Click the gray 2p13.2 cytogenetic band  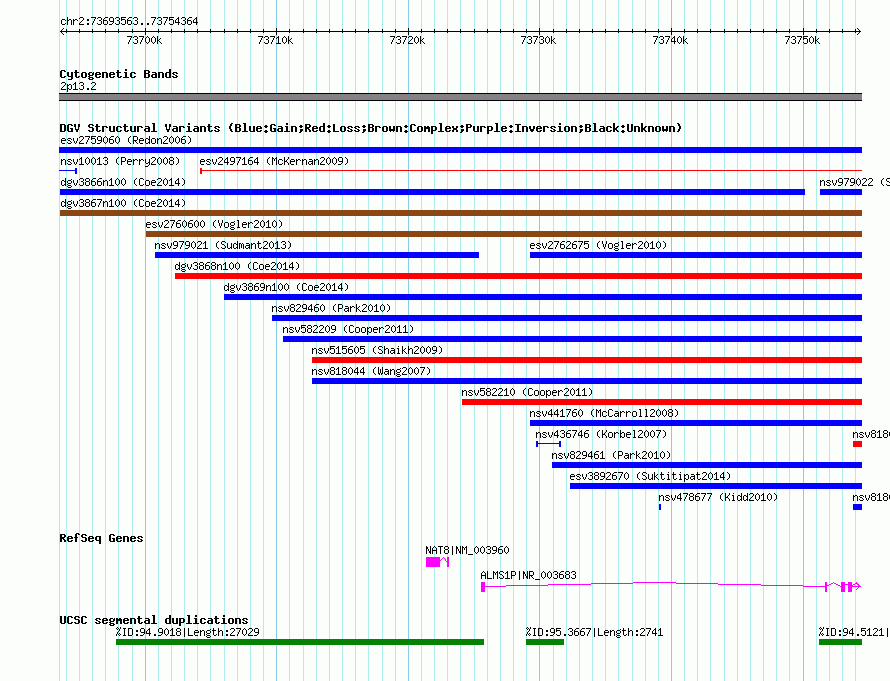click(460, 97)
